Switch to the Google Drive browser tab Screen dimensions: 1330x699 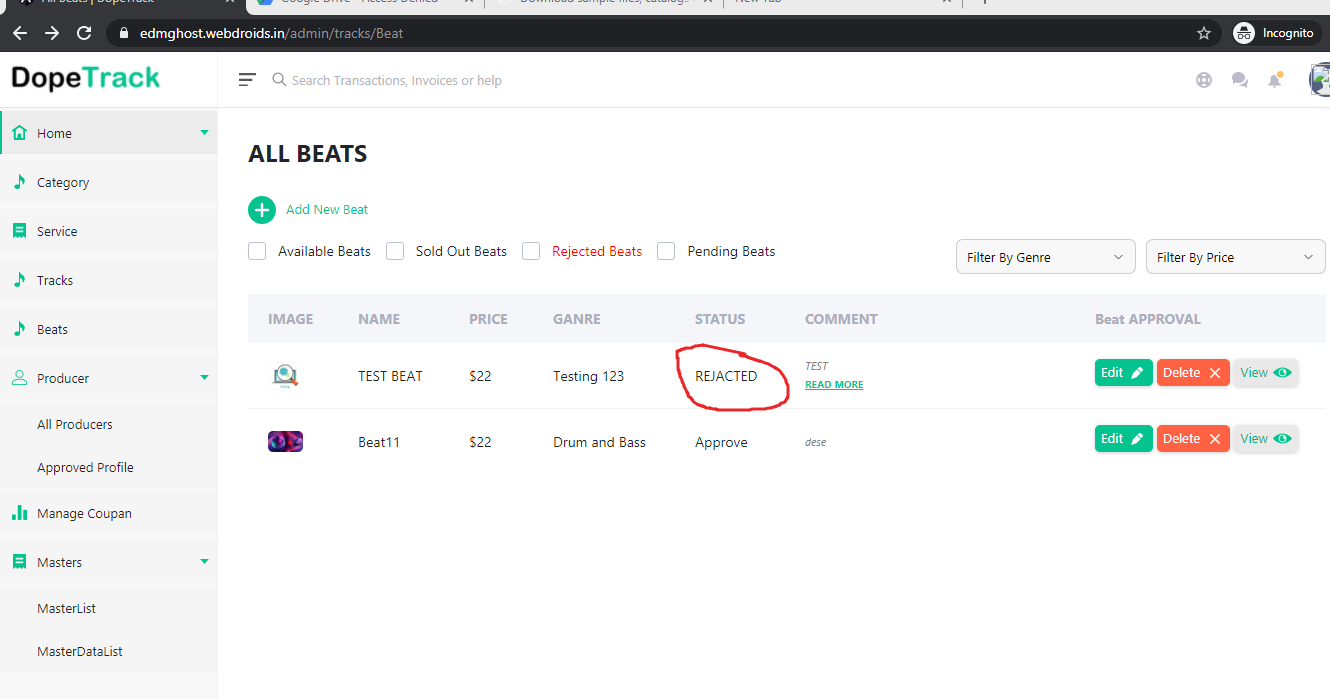pos(365,3)
